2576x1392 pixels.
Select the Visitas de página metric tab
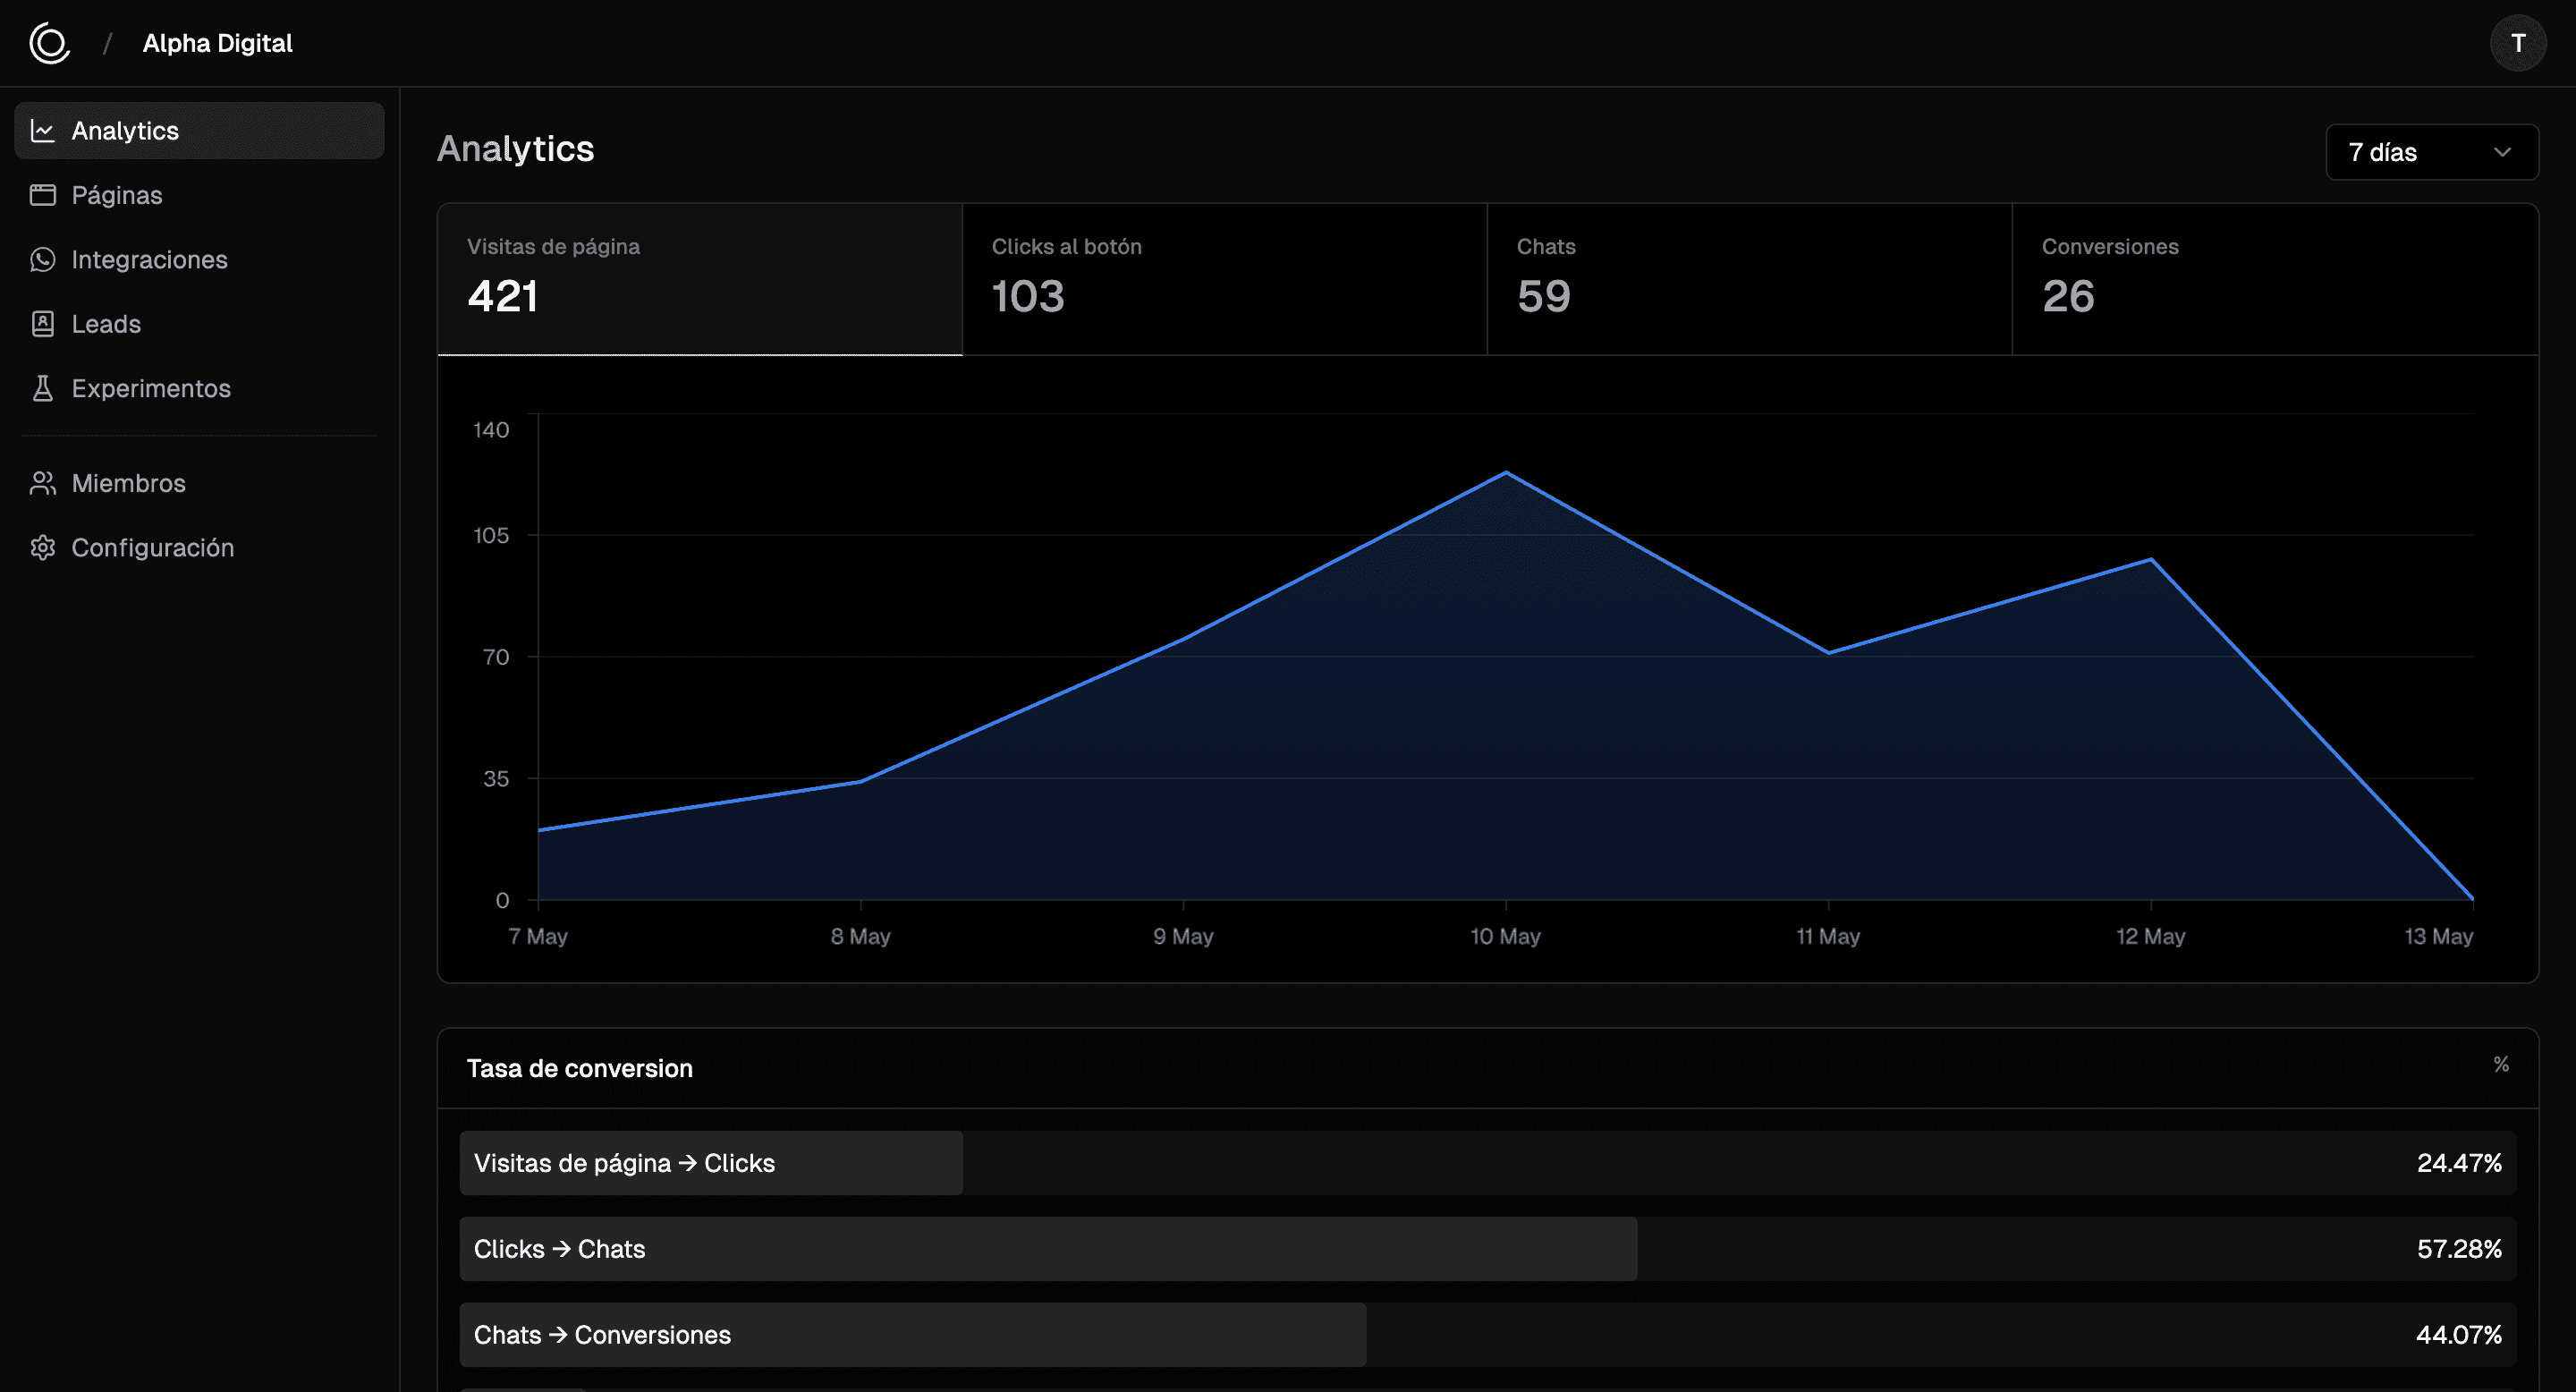699,279
